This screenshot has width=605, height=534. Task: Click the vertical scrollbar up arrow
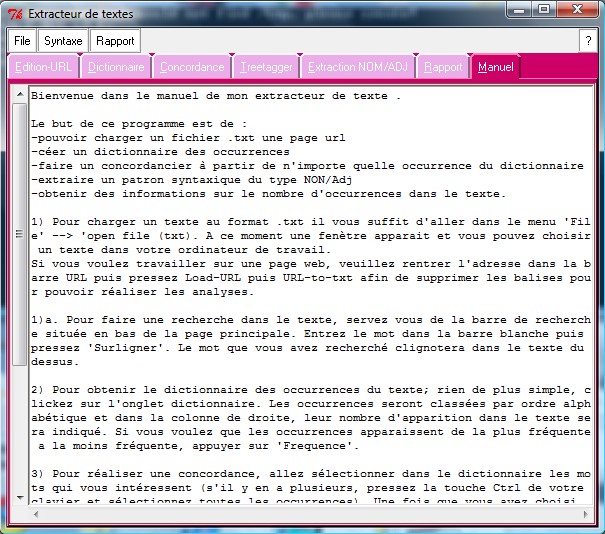20,94
